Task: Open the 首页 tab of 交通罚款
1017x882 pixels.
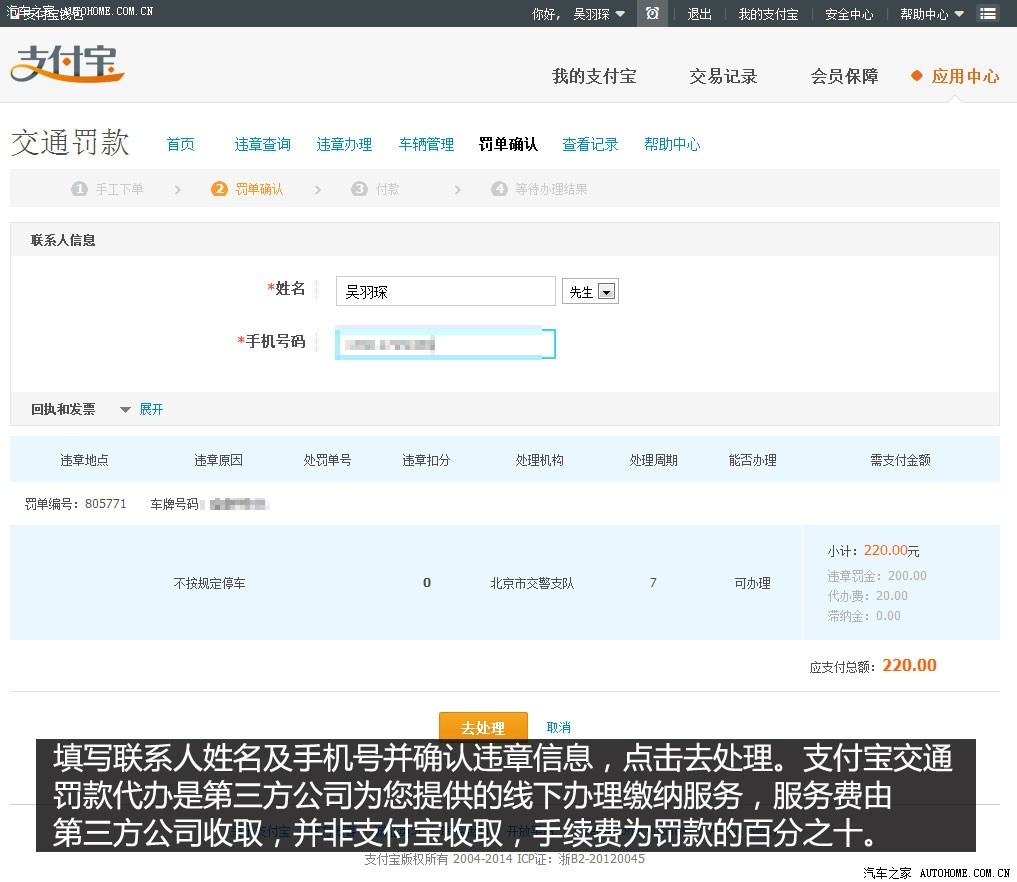Action: (180, 144)
